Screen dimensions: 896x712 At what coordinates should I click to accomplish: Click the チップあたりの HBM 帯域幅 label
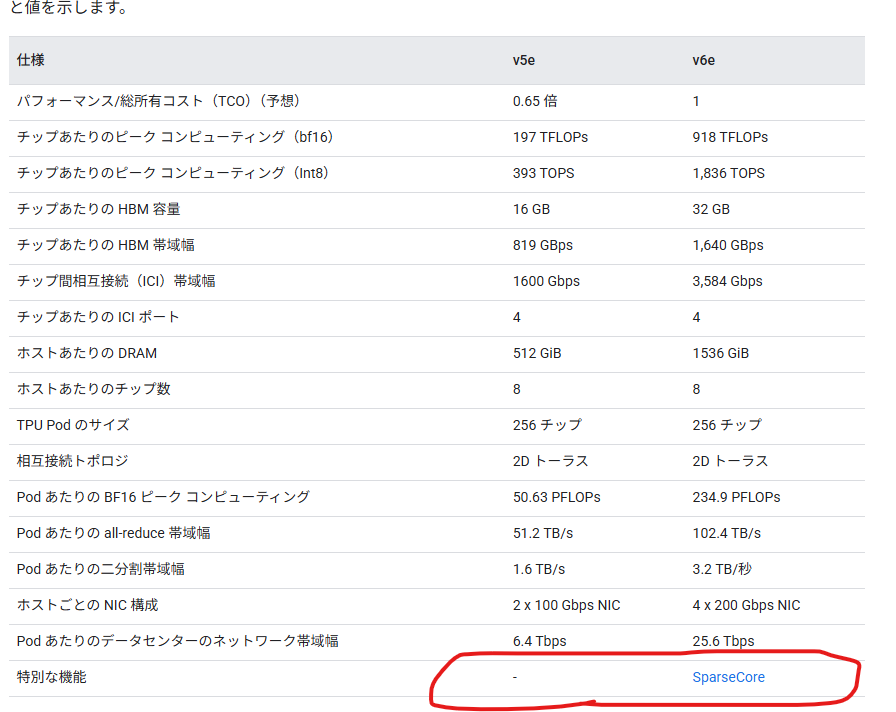tap(106, 245)
